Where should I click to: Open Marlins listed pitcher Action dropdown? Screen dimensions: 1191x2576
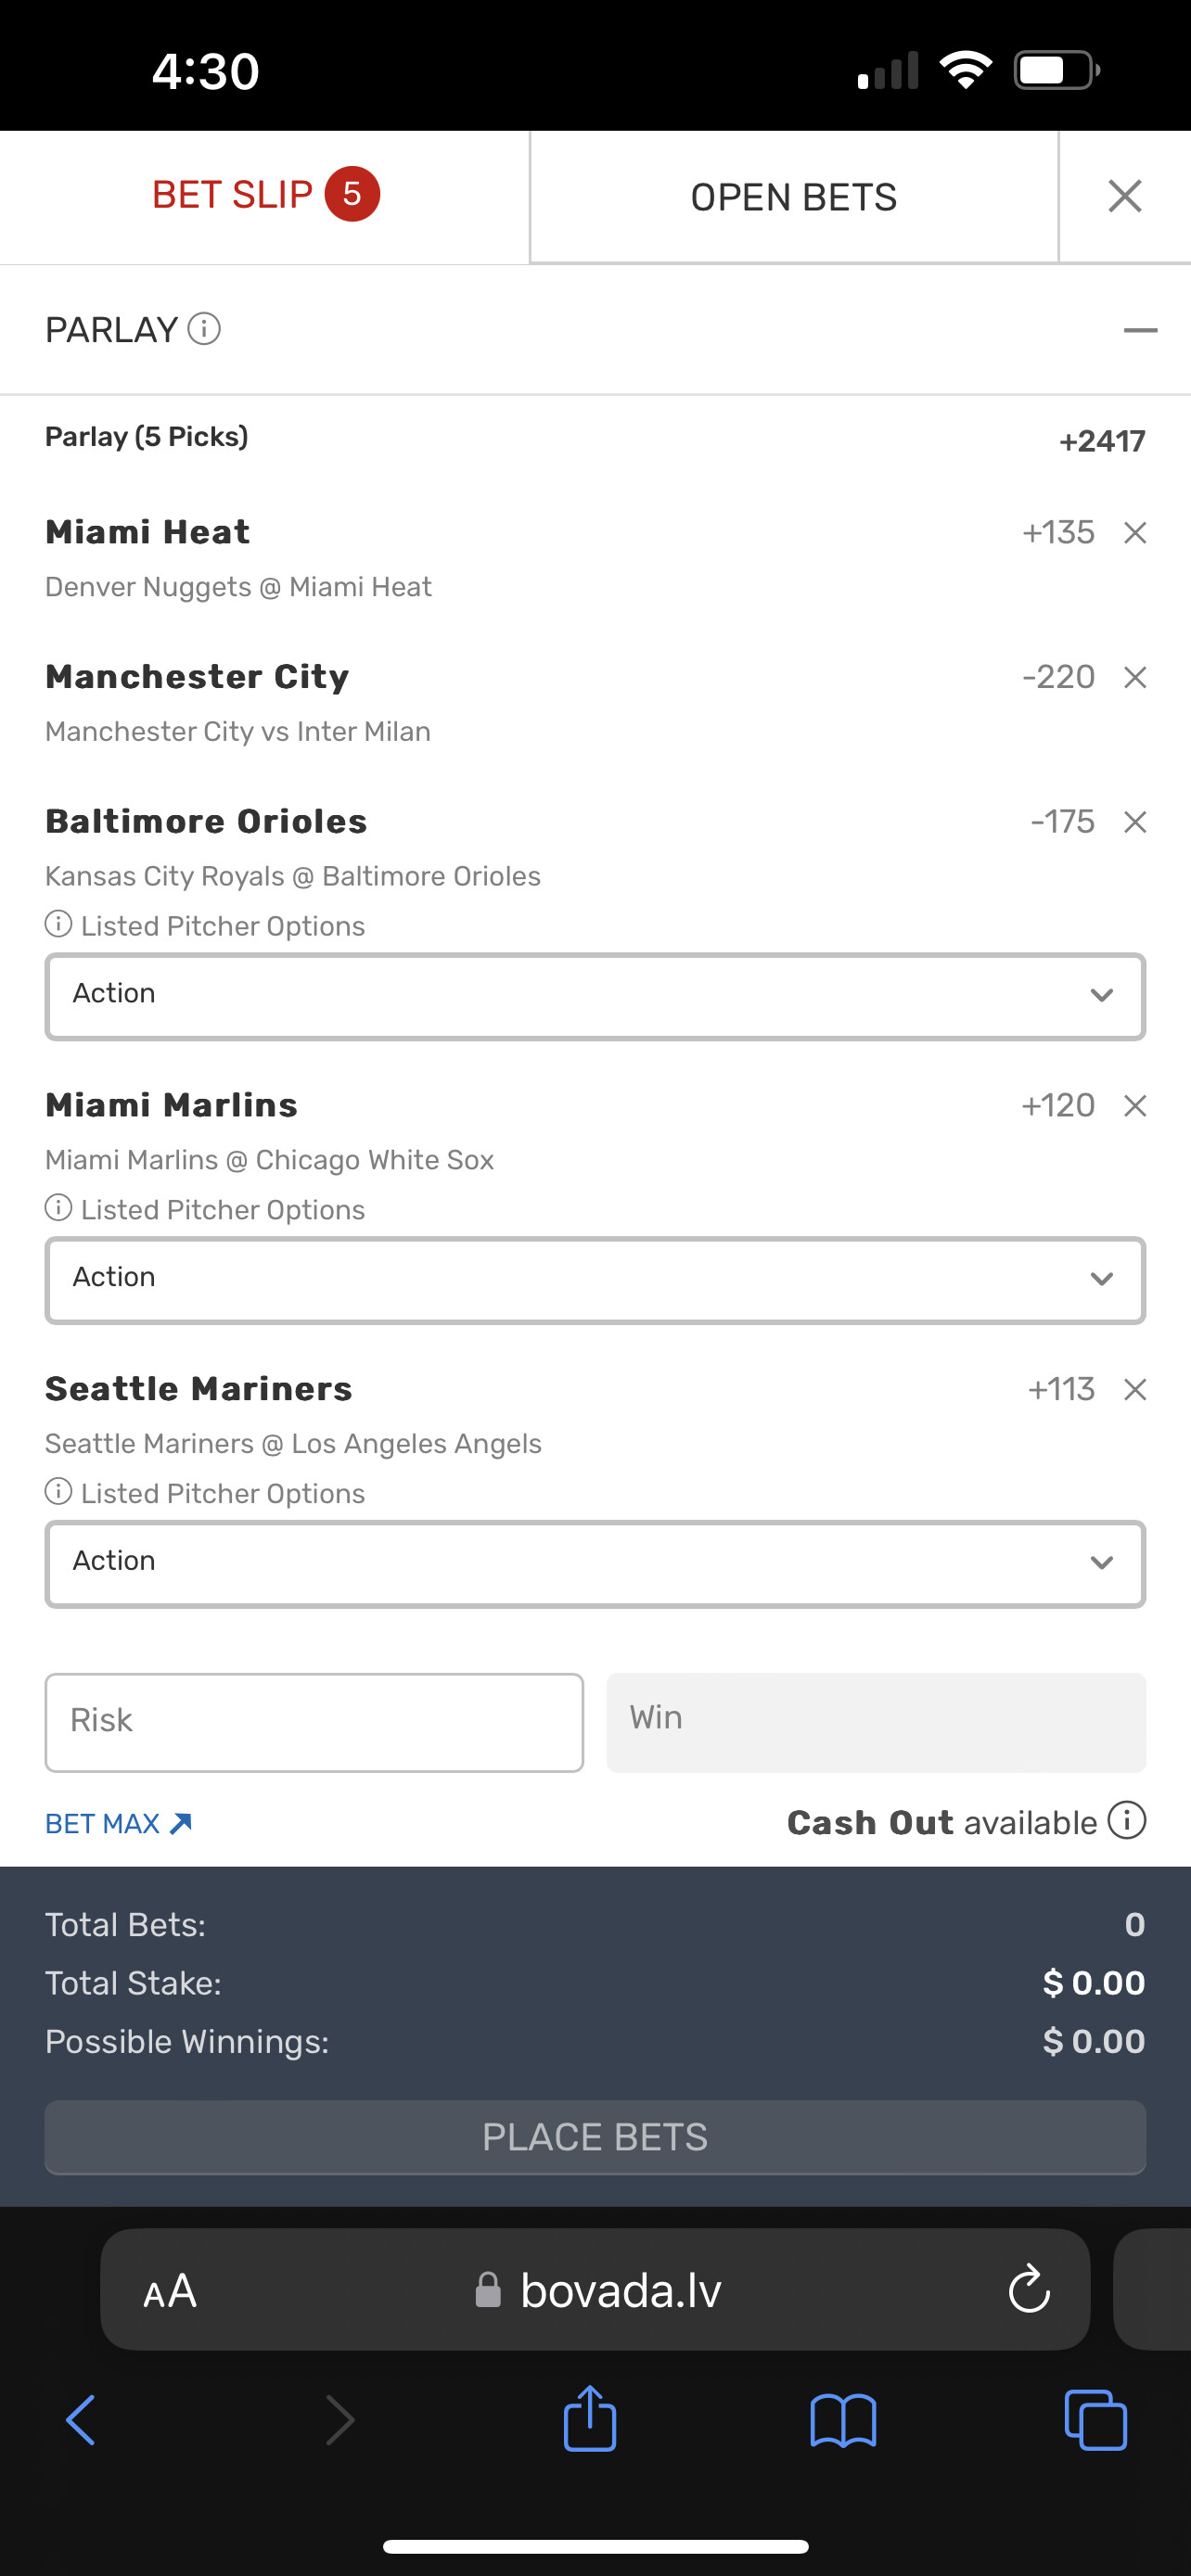click(x=595, y=1280)
